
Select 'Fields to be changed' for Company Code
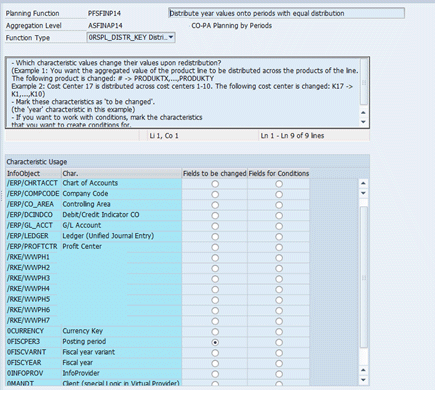click(x=215, y=194)
